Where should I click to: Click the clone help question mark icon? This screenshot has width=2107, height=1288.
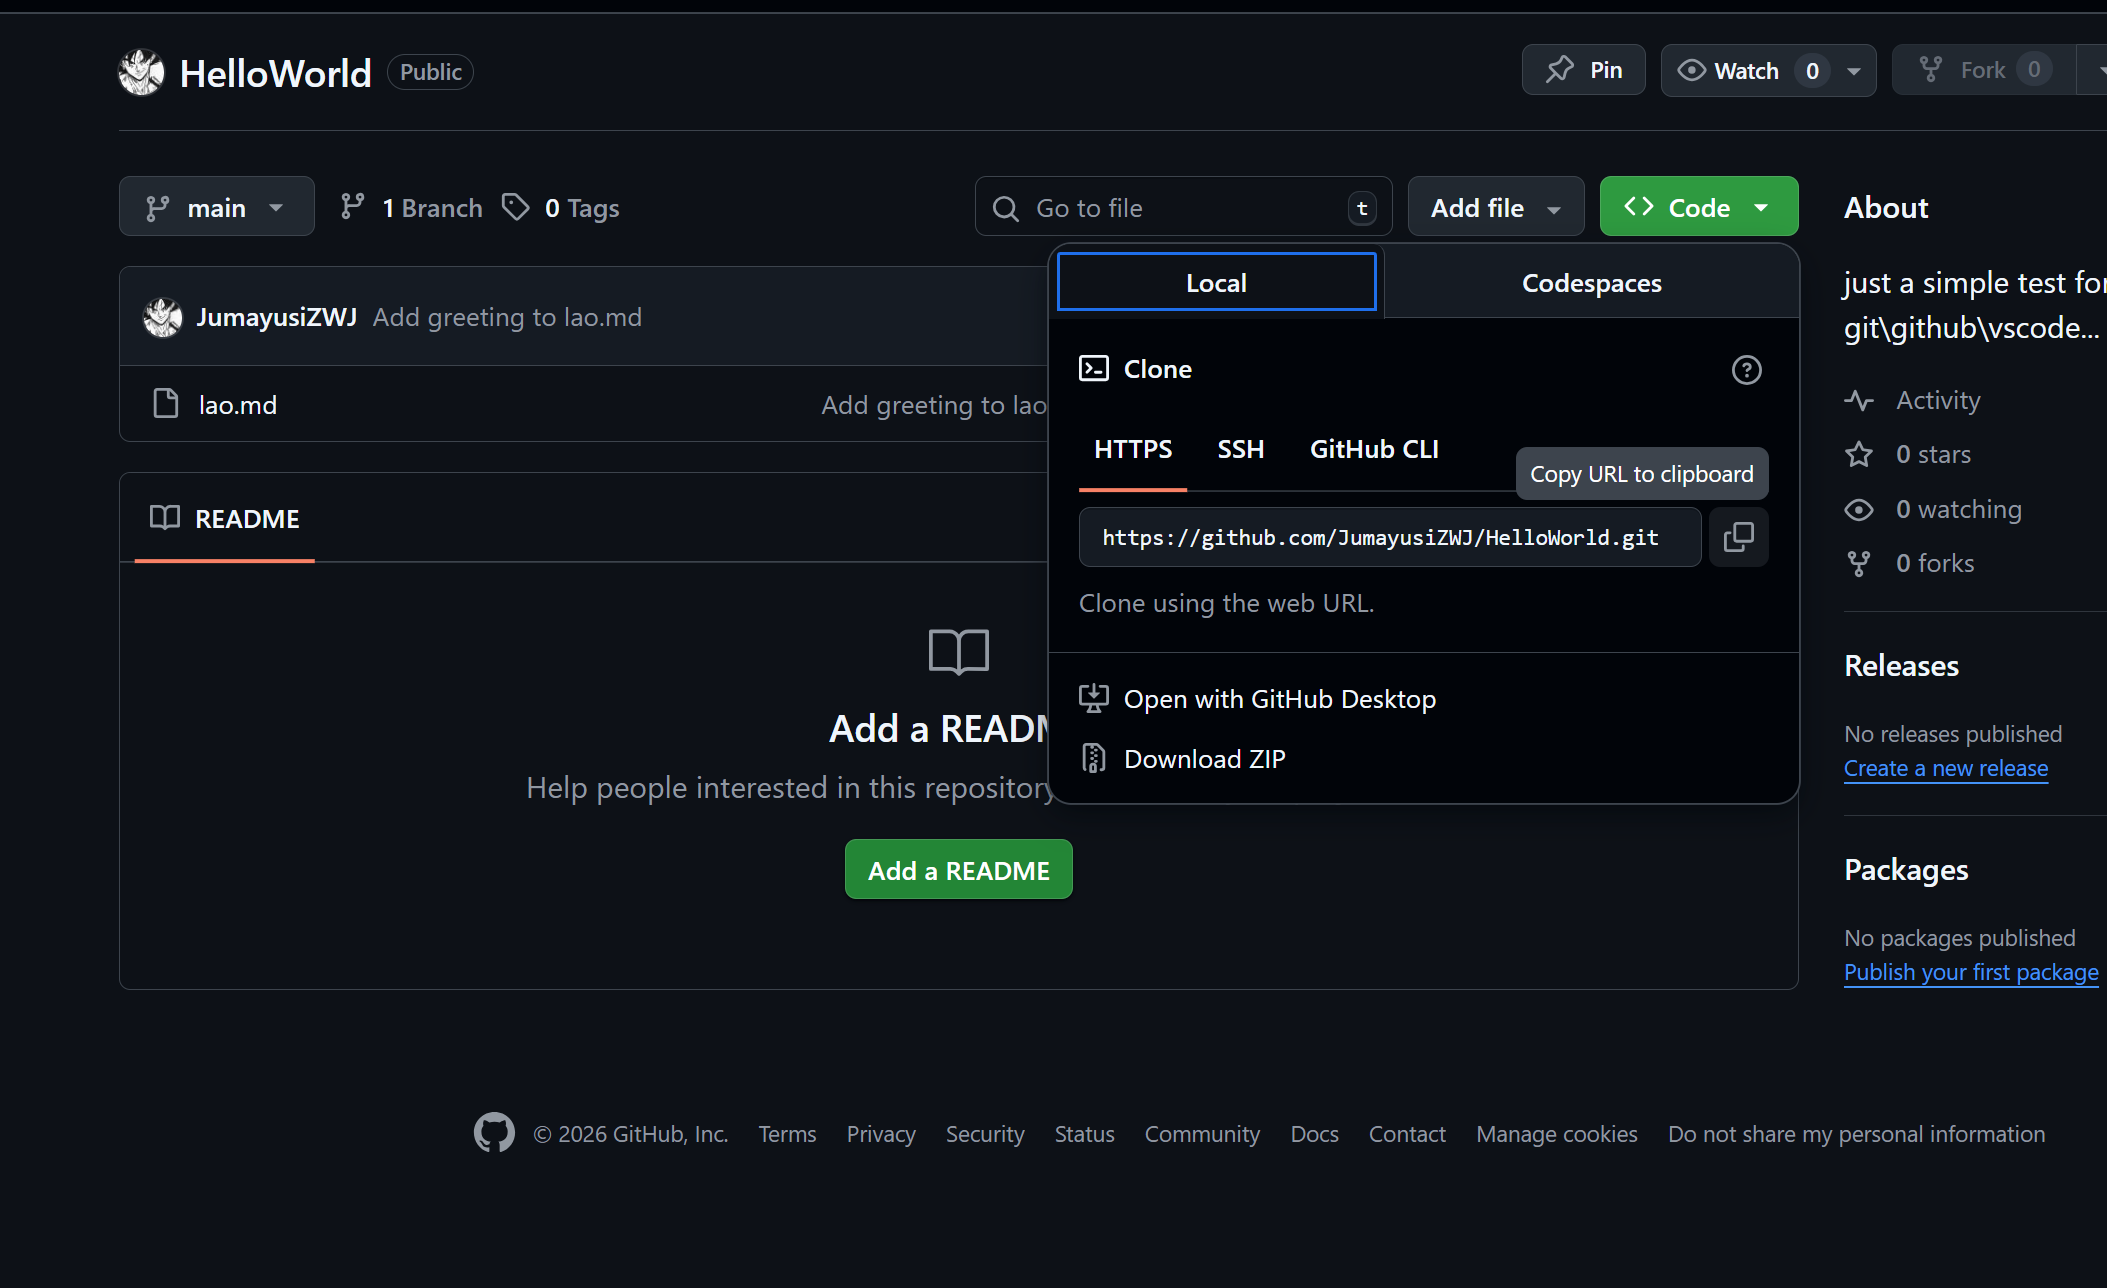pos(1746,370)
